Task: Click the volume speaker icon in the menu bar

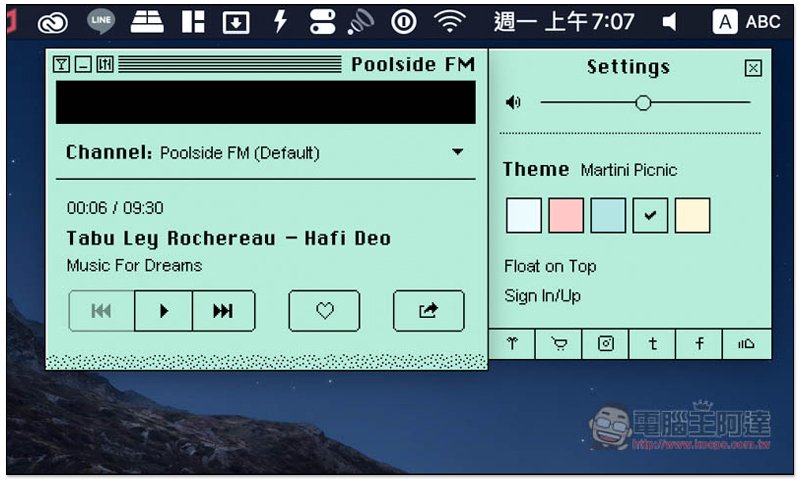Action: [669, 22]
